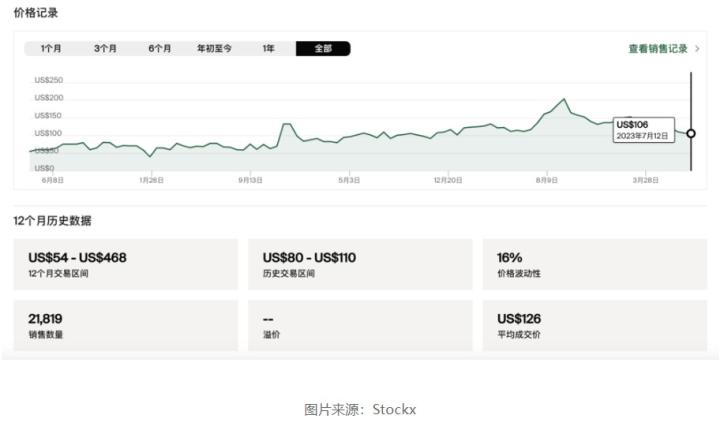Click the 12个月交易区间 stat card
The height and width of the screenshot is (430, 720).
click(x=126, y=264)
